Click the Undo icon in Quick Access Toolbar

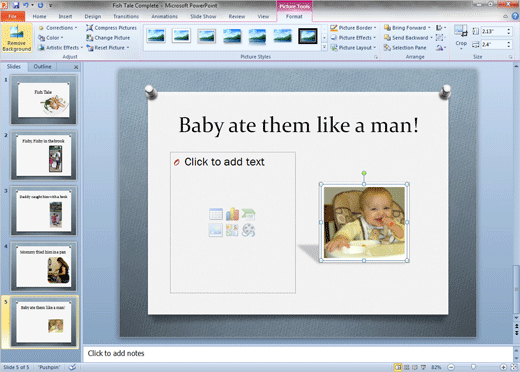tap(26, 5)
